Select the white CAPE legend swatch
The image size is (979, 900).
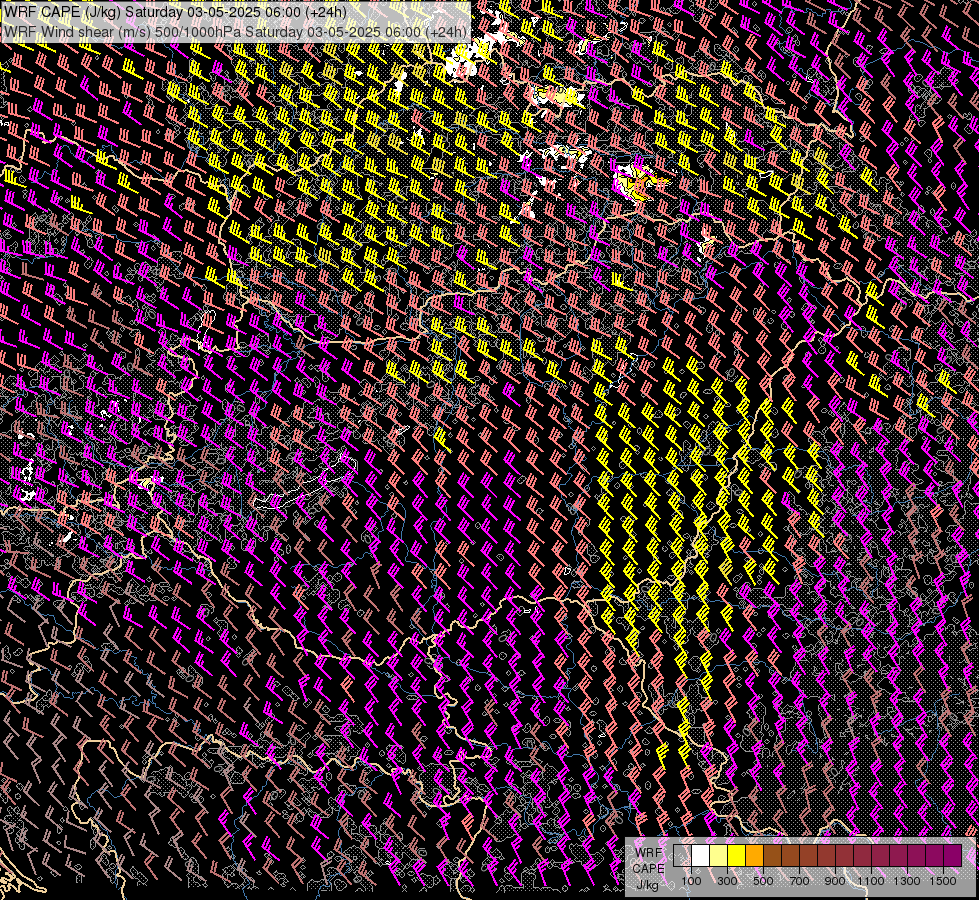click(x=701, y=855)
